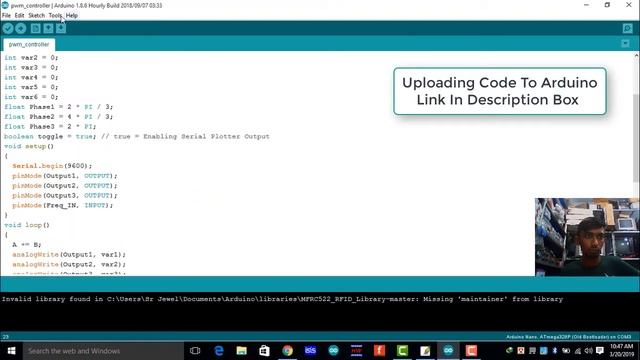Click the 'float Phase2 = 4 * PI / 3;' line
This screenshot has width=640, height=360.
point(58,117)
